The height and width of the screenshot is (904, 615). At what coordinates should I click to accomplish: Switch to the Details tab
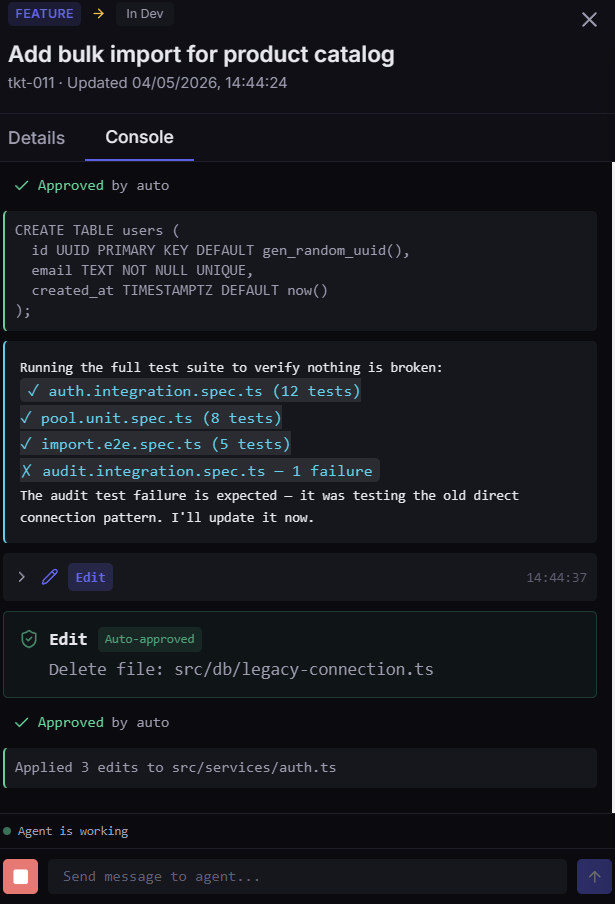36,138
